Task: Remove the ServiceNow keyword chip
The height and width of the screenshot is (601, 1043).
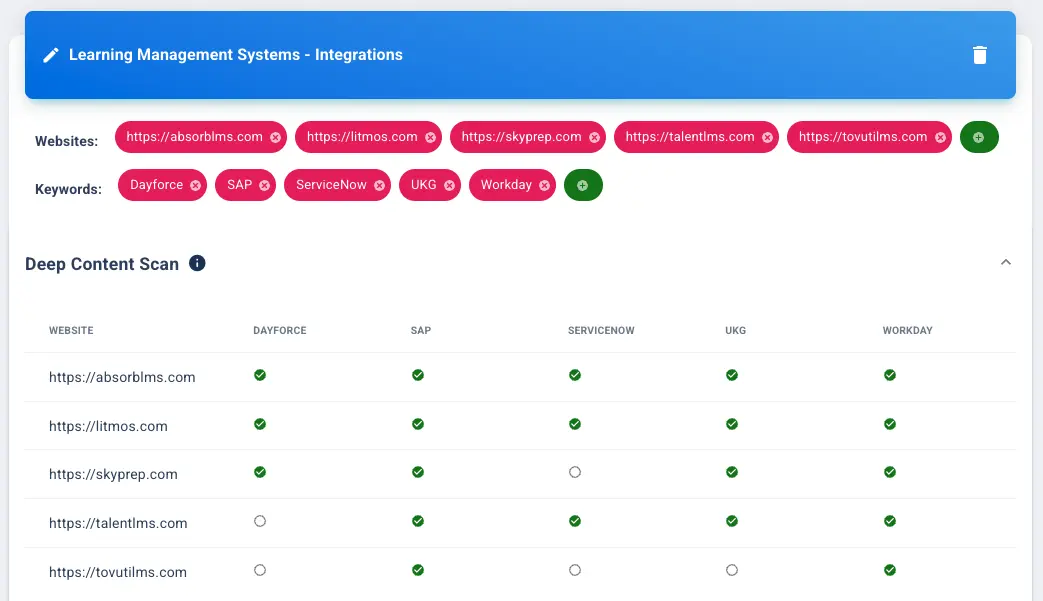Action: [x=379, y=185]
